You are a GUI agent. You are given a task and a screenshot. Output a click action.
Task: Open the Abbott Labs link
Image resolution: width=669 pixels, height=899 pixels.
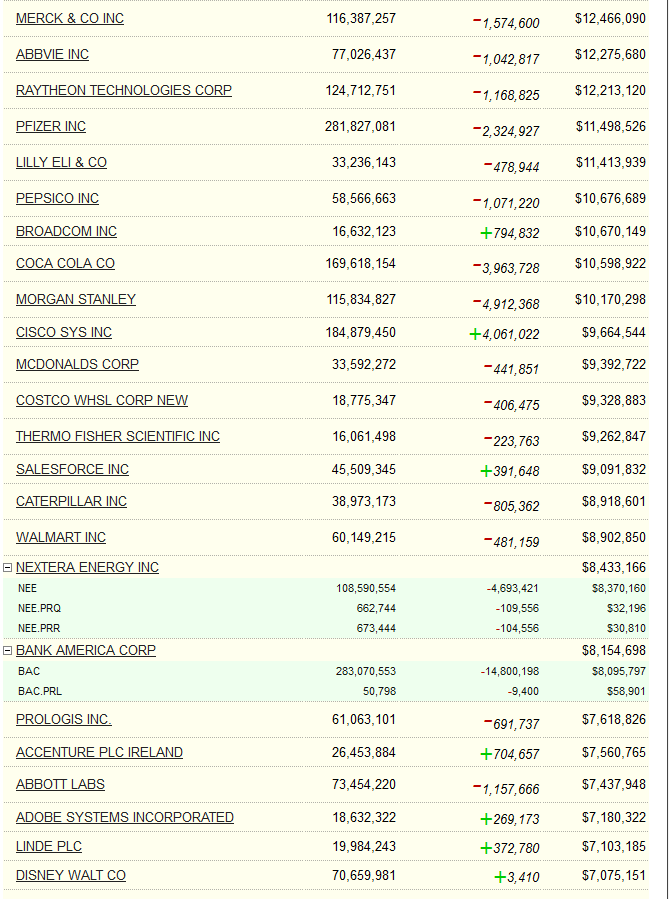click(x=60, y=784)
